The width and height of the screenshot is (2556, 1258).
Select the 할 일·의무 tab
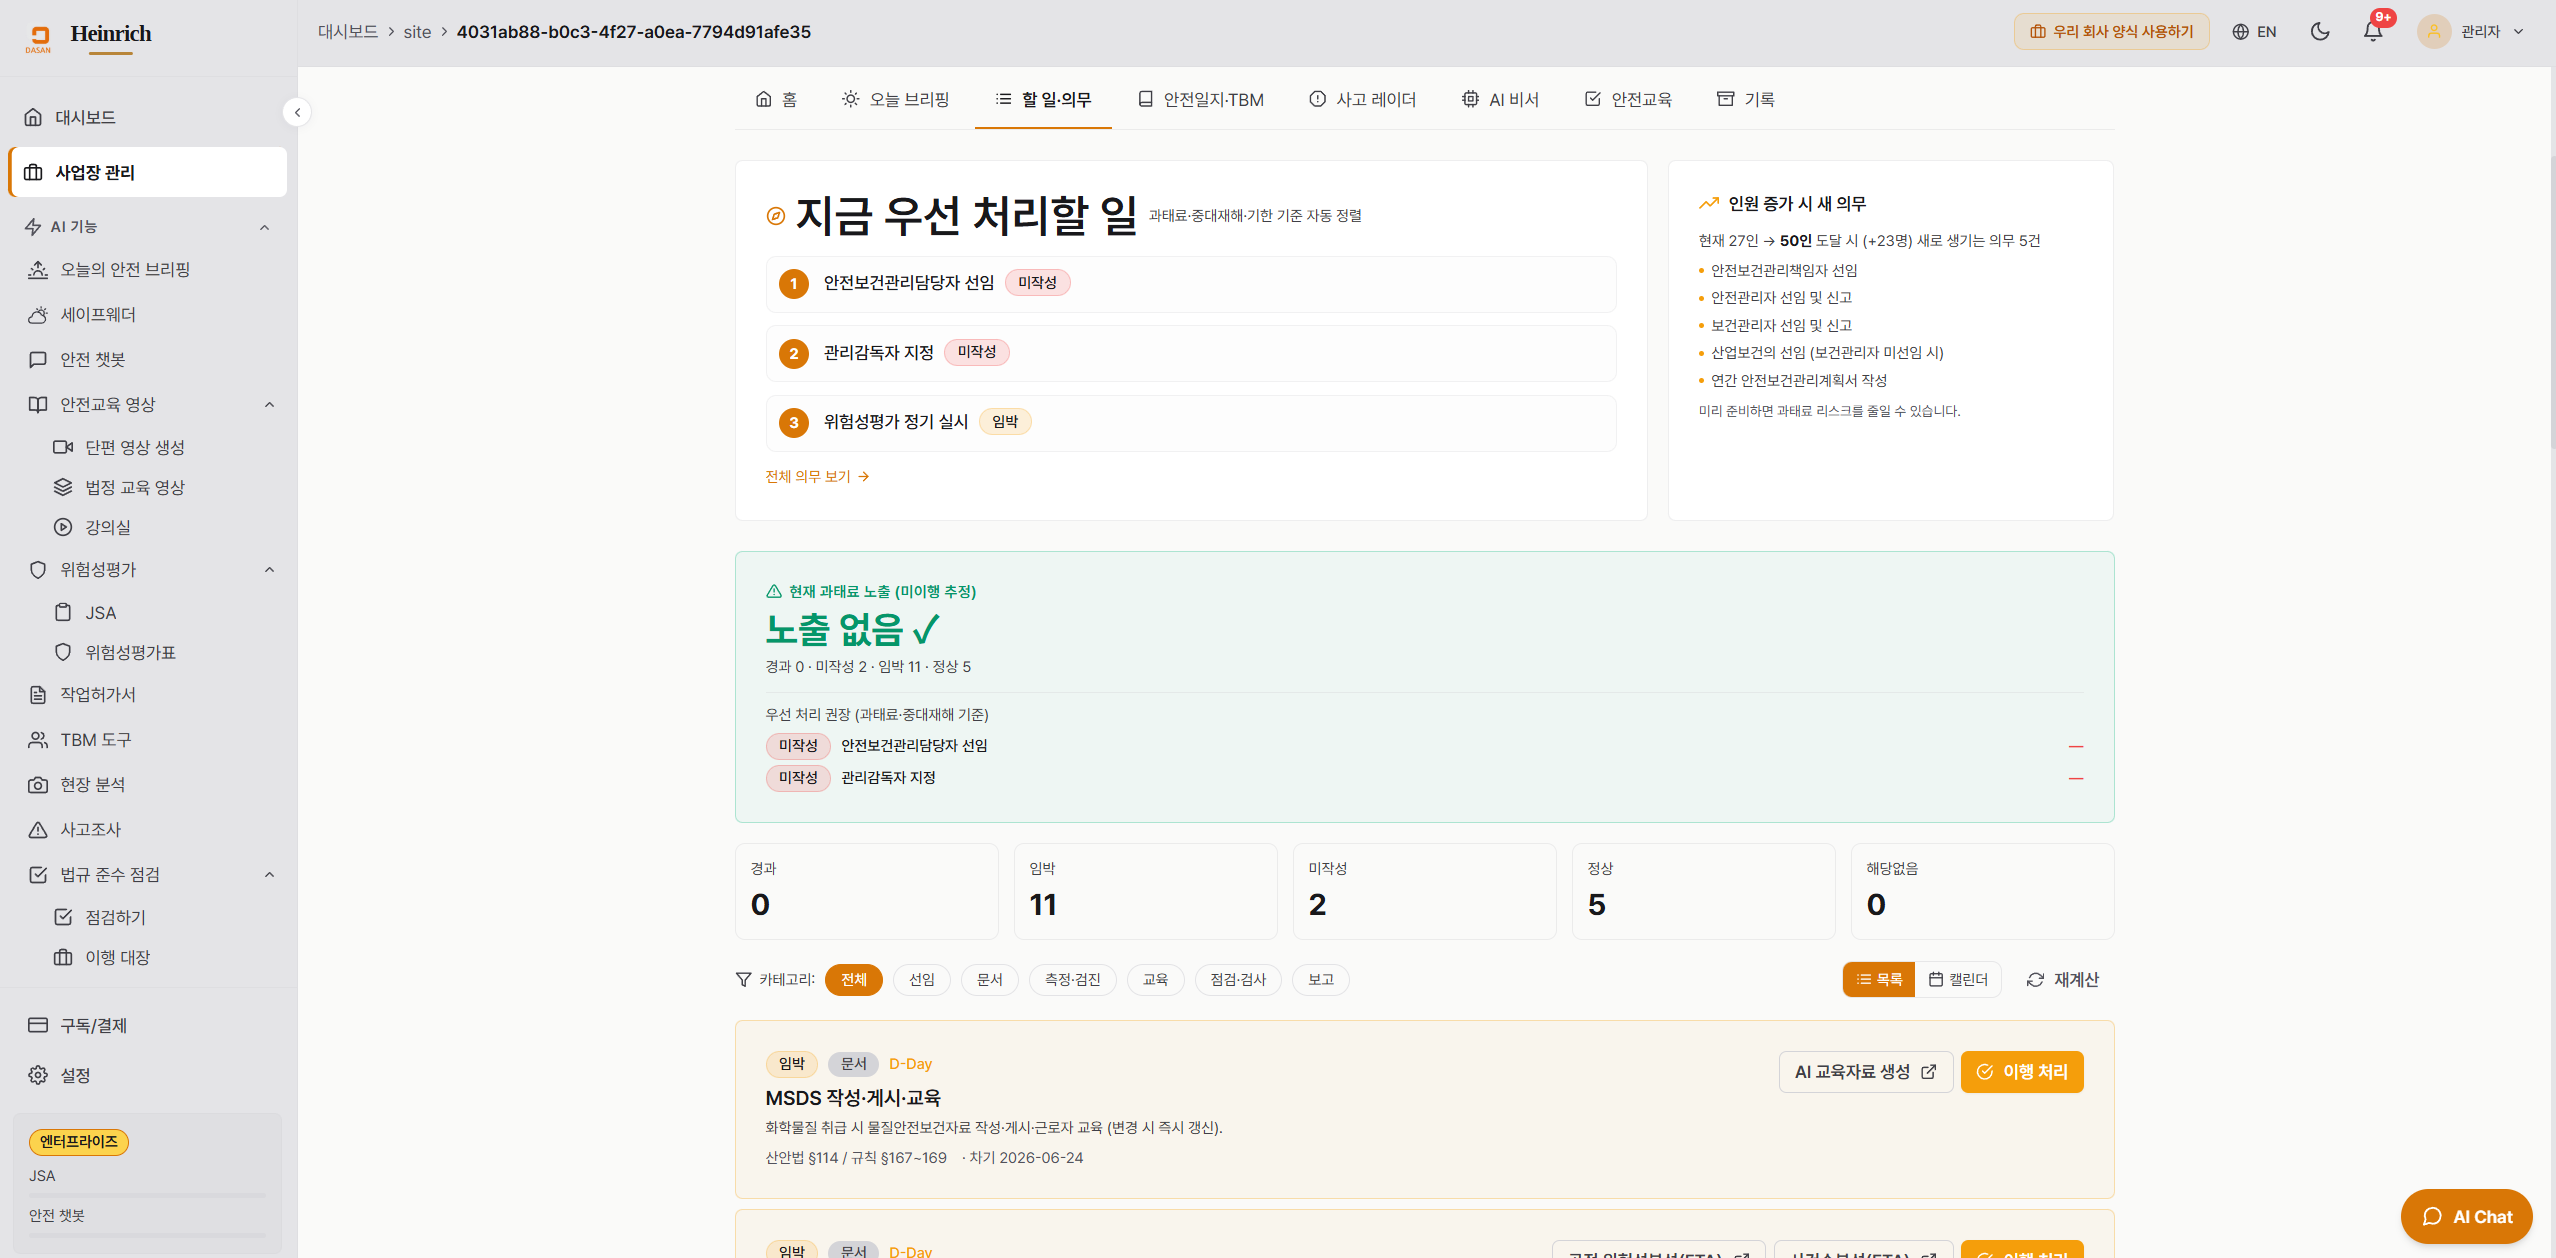pyautogui.click(x=1043, y=99)
